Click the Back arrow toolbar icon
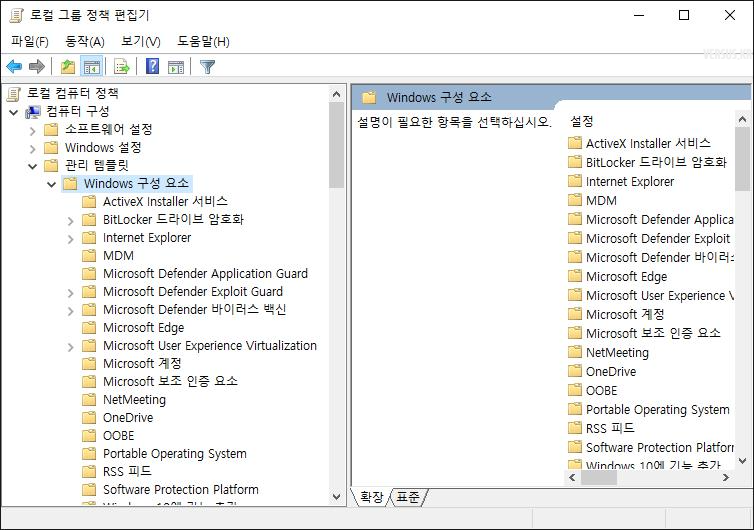 [14, 66]
